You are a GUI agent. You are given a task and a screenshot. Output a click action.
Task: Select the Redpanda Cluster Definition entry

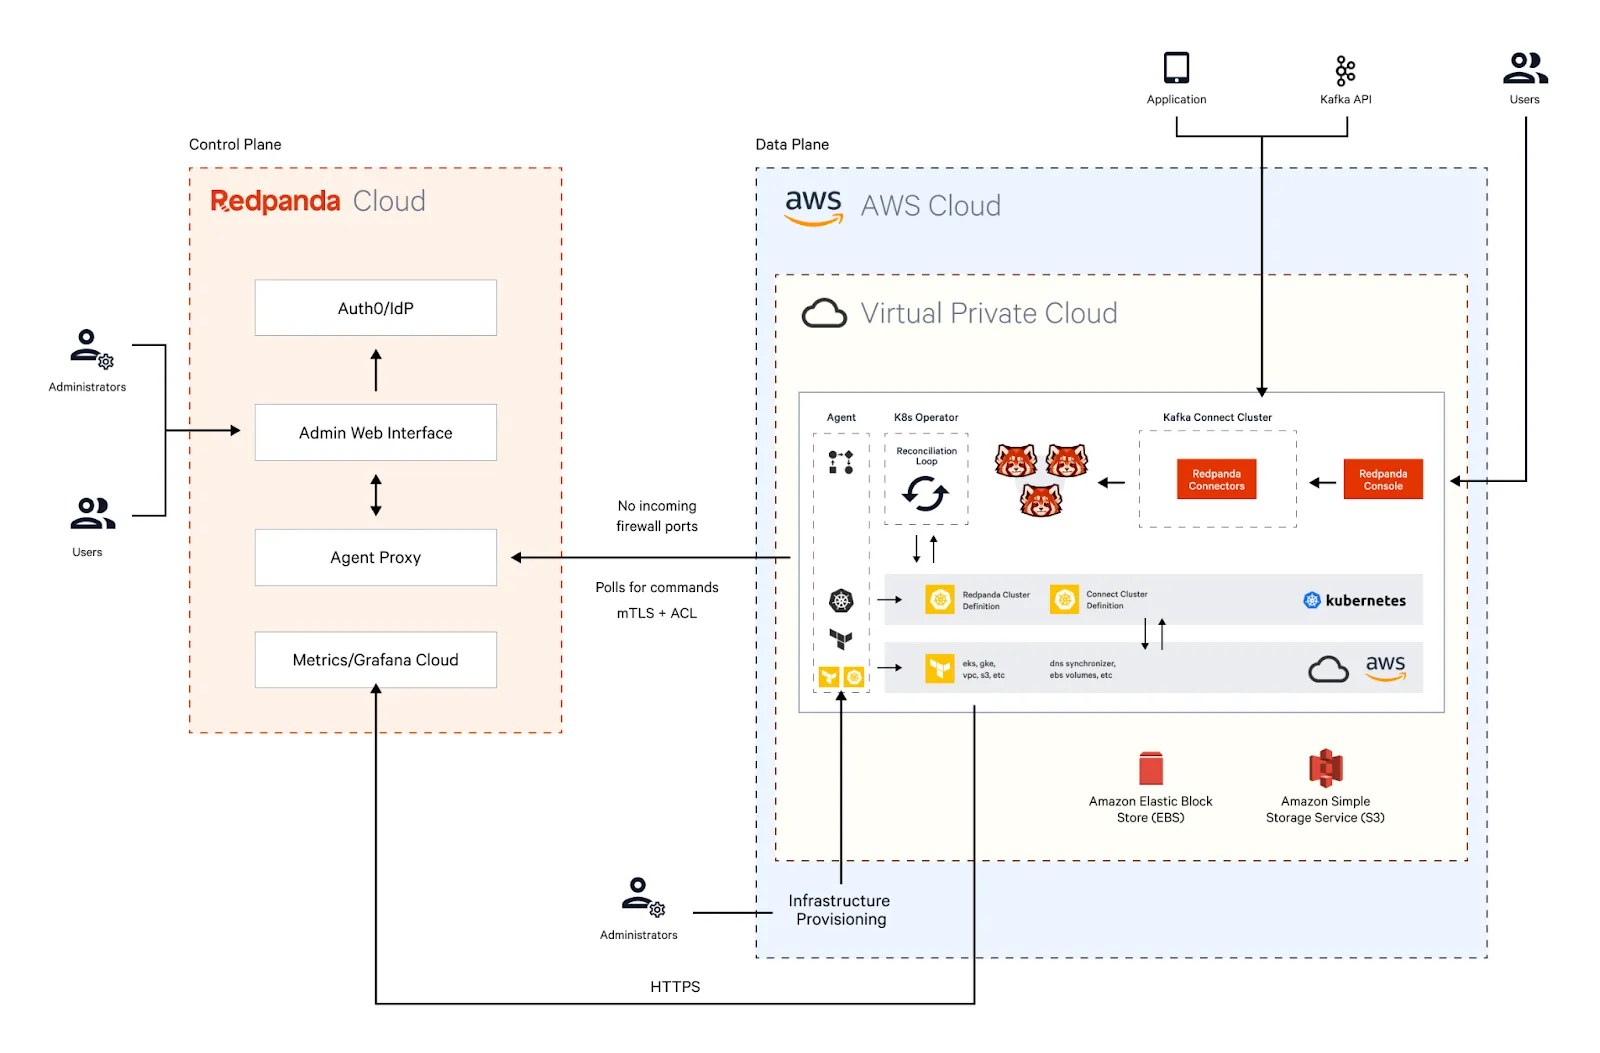pos(978,600)
